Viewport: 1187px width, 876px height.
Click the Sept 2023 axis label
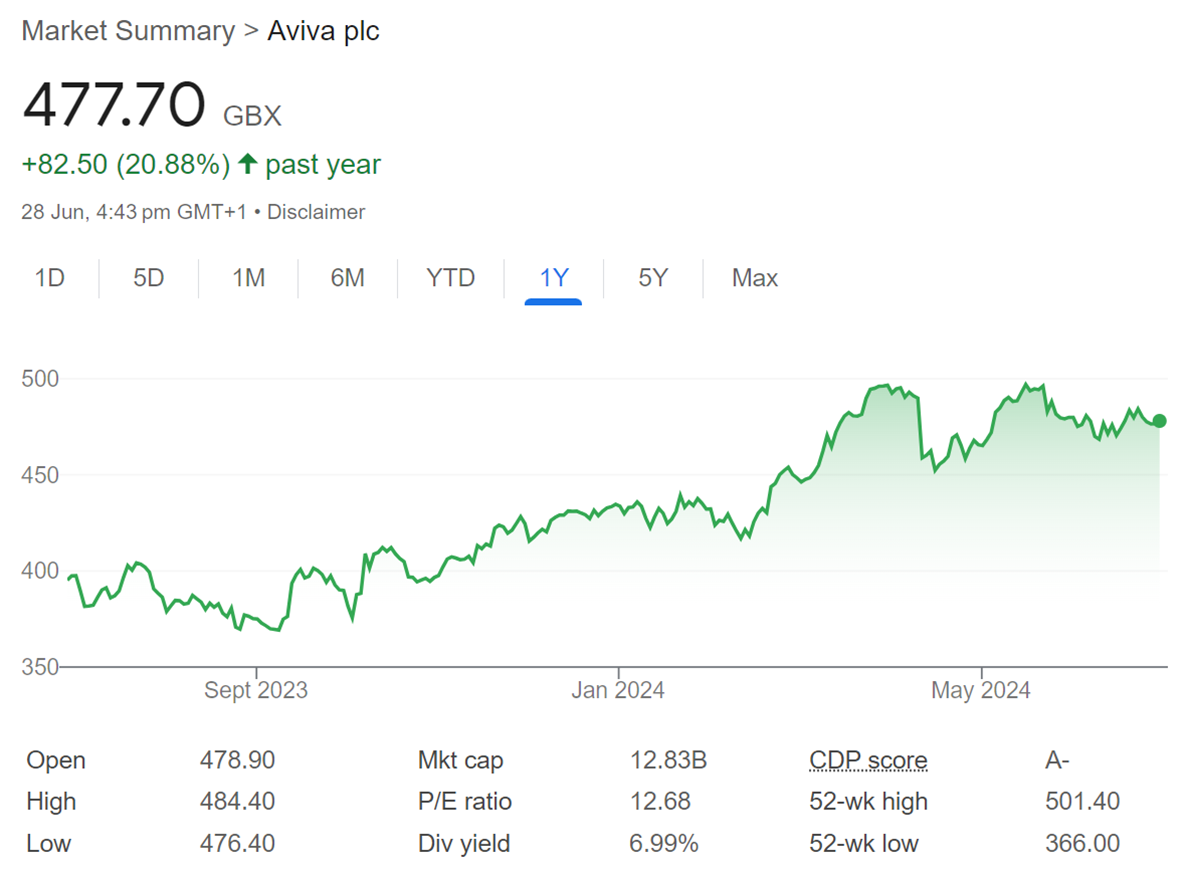pos(256,691)
